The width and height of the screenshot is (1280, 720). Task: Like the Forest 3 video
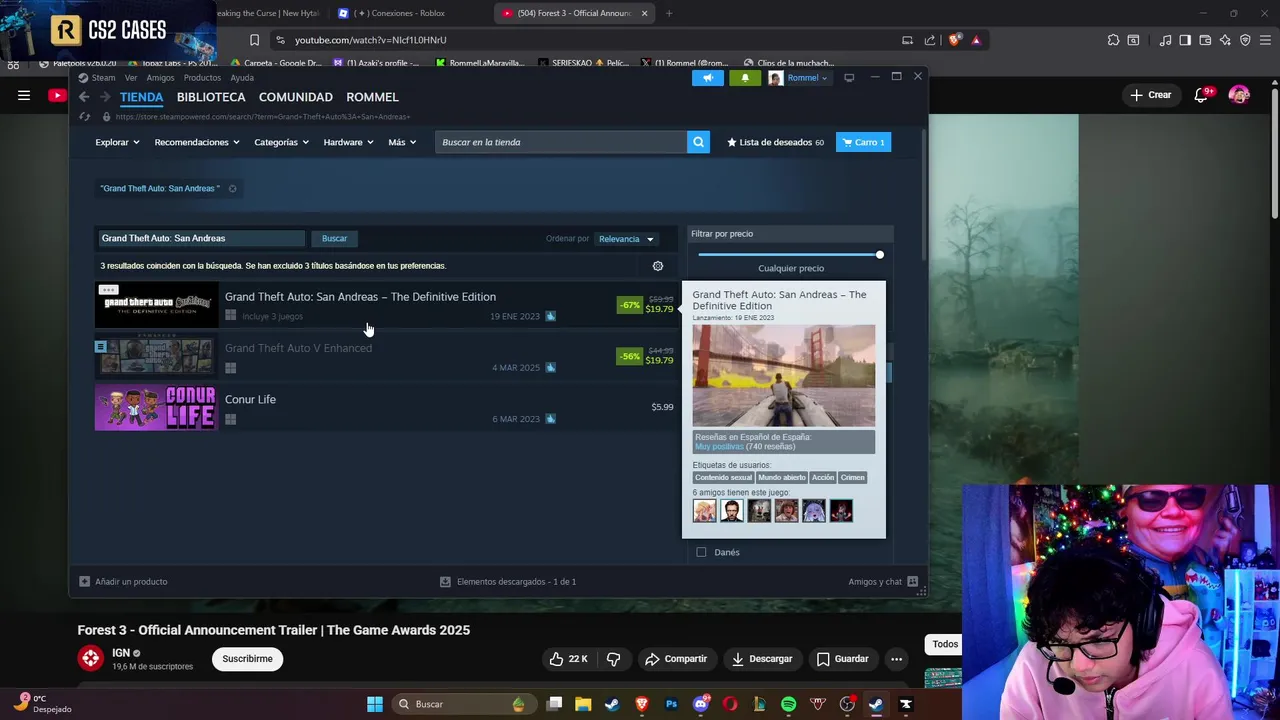567,659
